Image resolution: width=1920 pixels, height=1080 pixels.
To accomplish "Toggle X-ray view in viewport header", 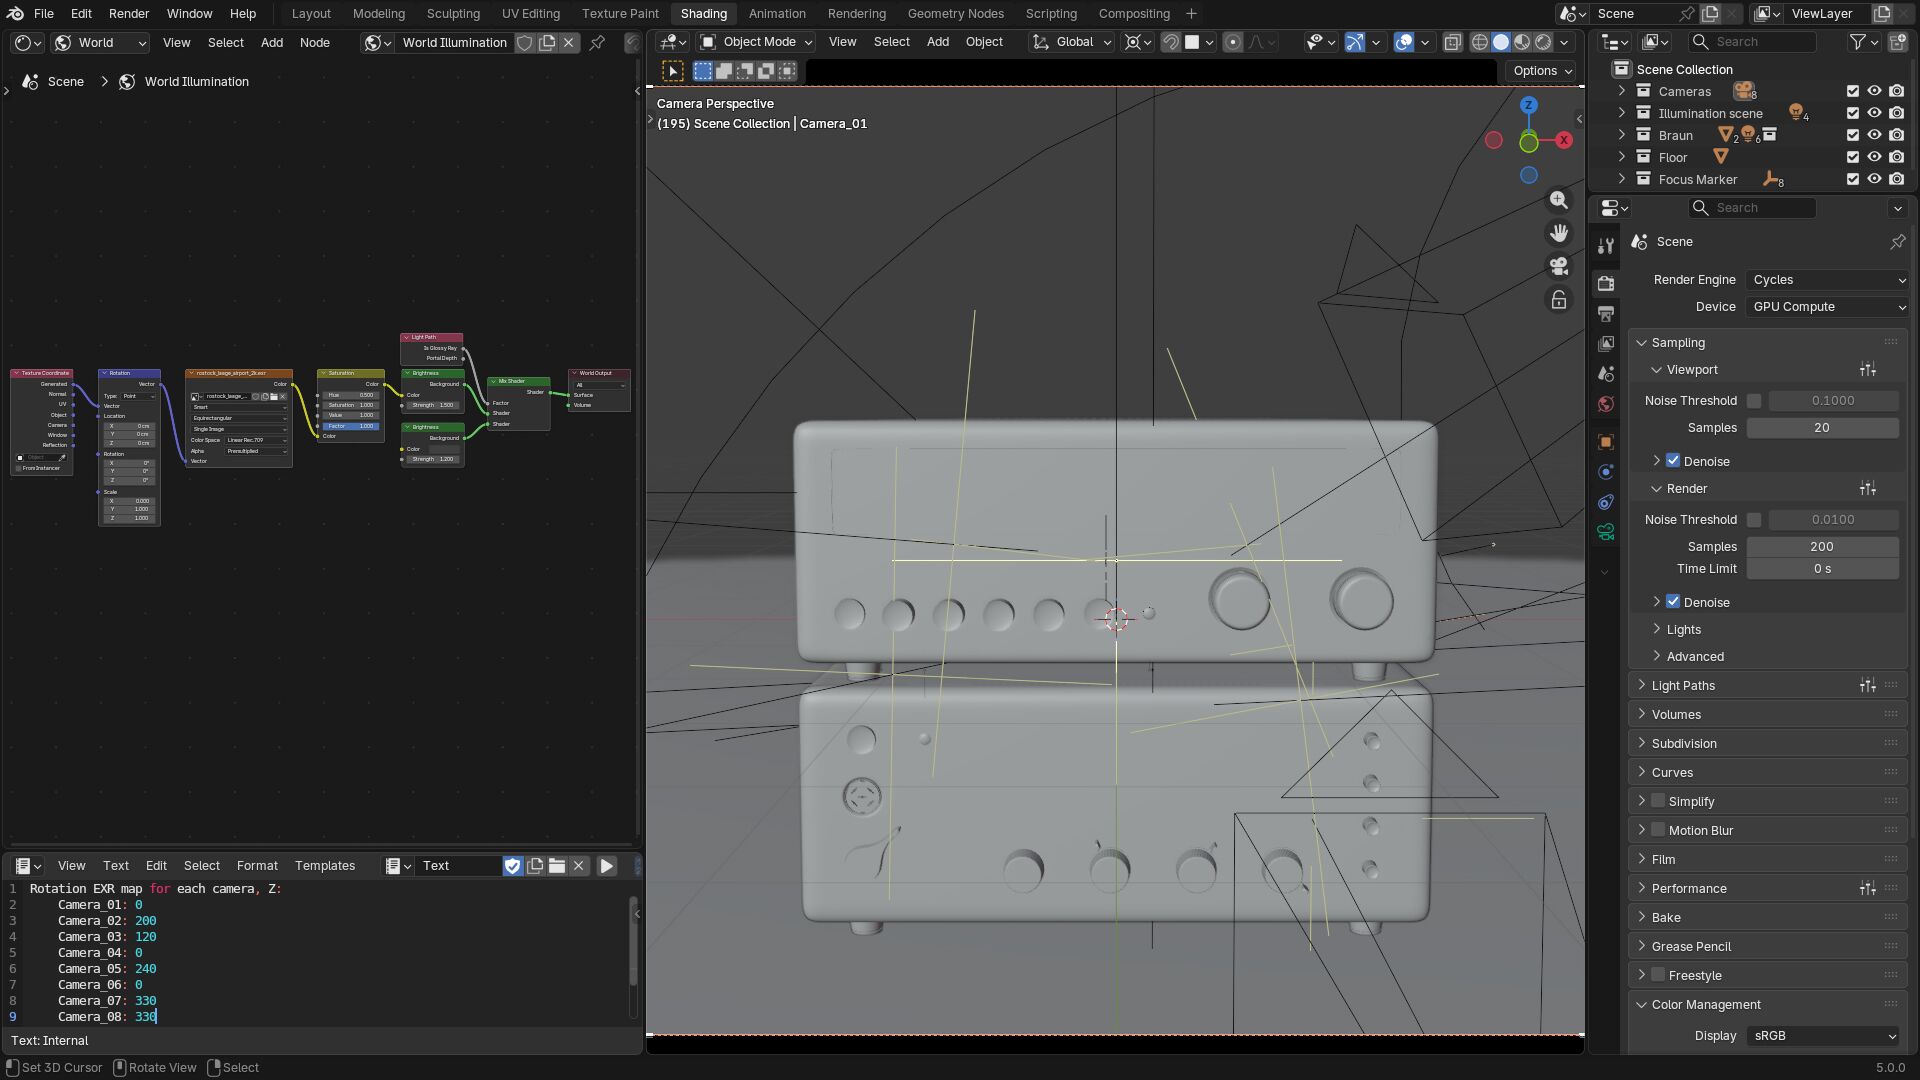I will [1452, 42].
